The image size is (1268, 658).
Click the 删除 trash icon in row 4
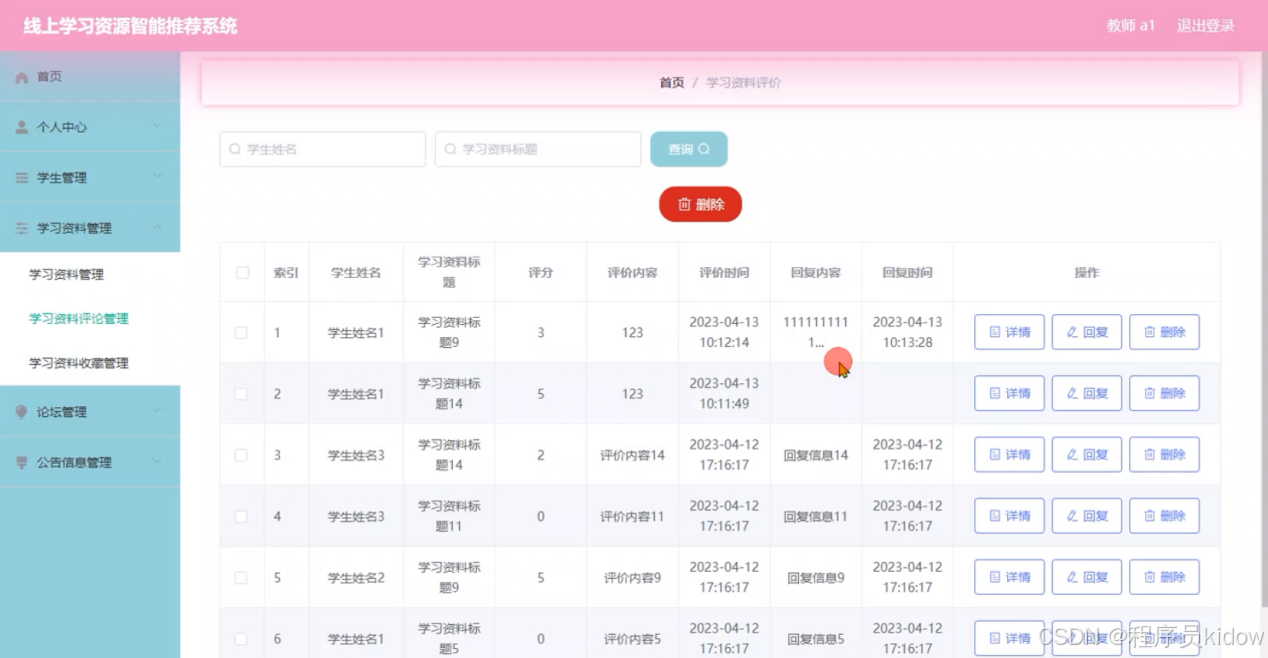pos(1150,516)
